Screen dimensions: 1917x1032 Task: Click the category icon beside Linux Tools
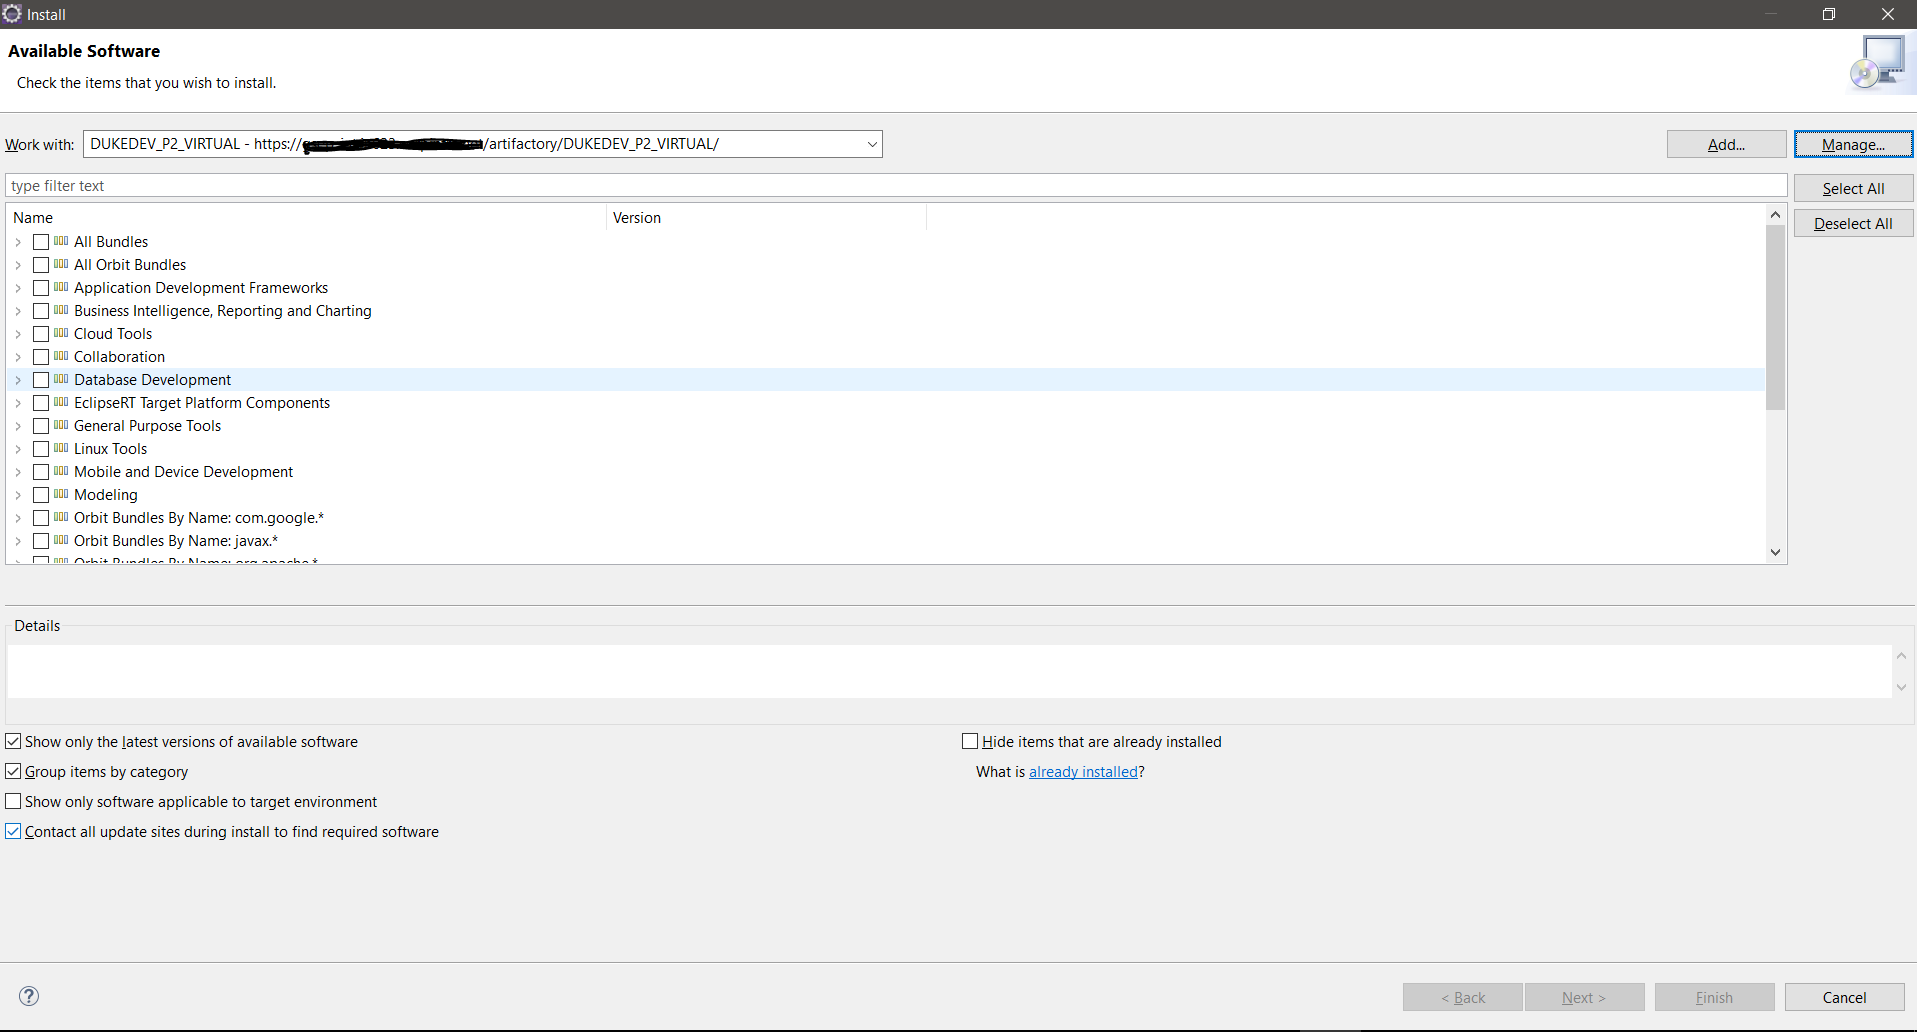click(x=61, y=448)
